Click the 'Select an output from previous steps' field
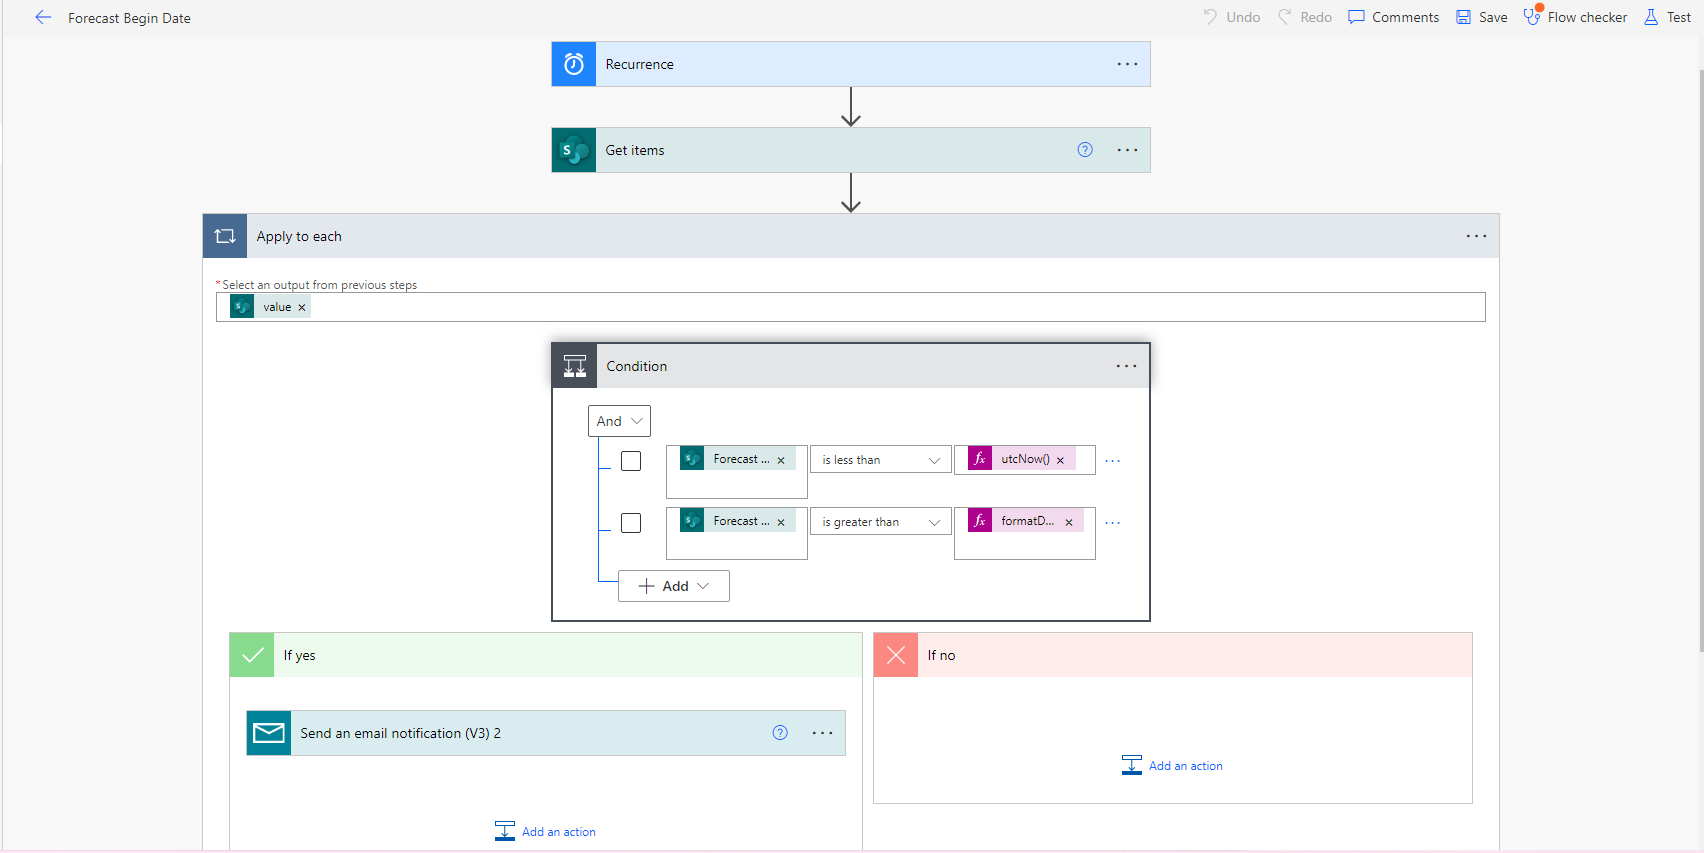Image resolution: width=1704 pixels, height=853 pixels. 851,307
